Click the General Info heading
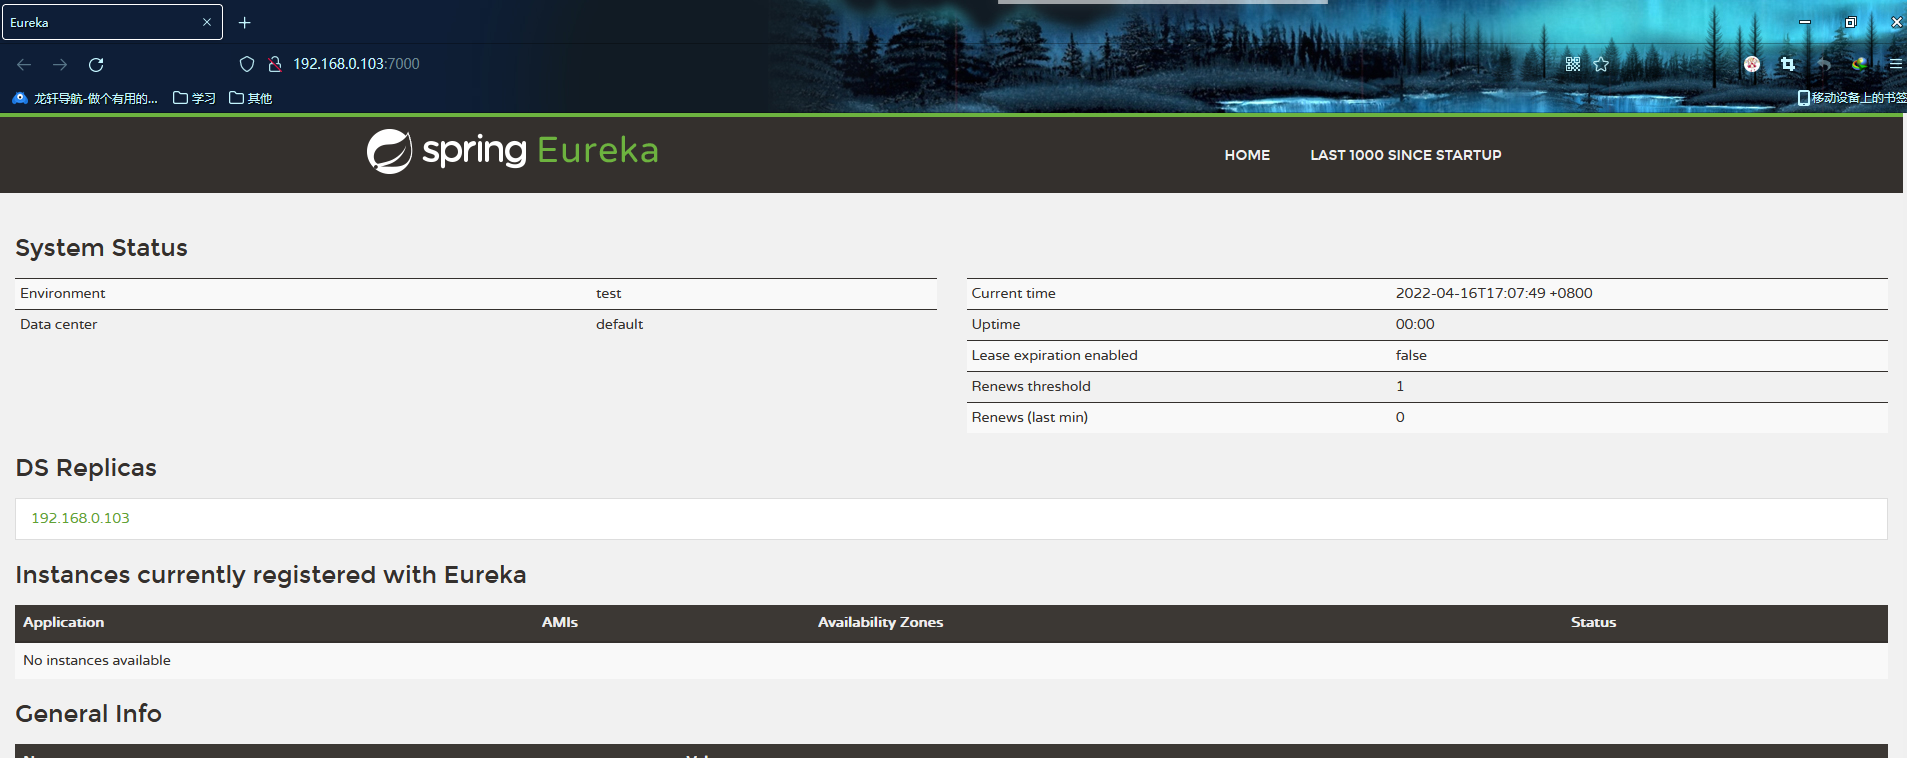The image size is (1907, 758). pyautogui.click(x=88, y=714)
